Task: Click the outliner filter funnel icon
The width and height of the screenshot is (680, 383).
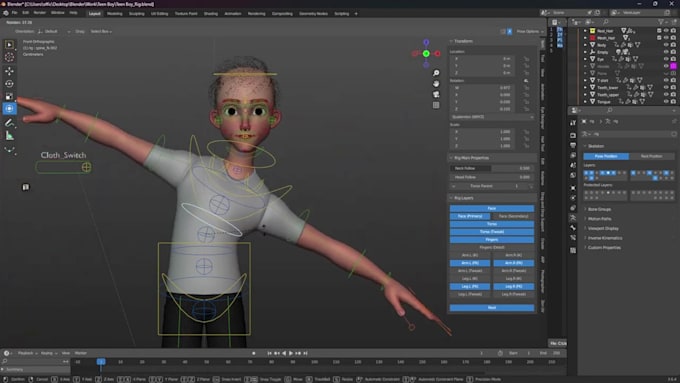Action: [x=661, y=22]
